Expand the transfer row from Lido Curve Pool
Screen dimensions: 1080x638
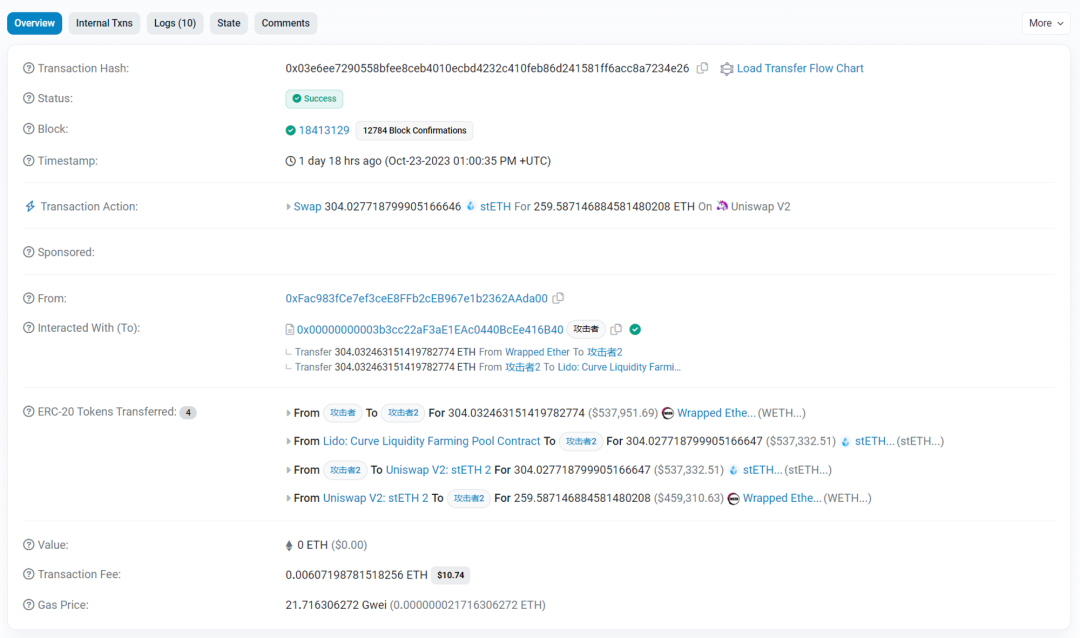[288, 442]
